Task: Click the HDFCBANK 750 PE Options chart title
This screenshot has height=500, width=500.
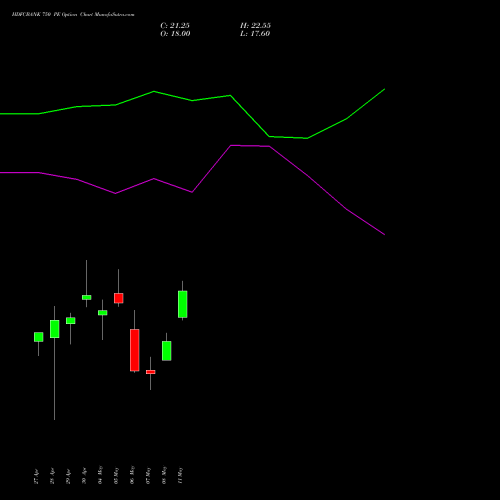Action: pyautogui.click(x=73, y=15)
